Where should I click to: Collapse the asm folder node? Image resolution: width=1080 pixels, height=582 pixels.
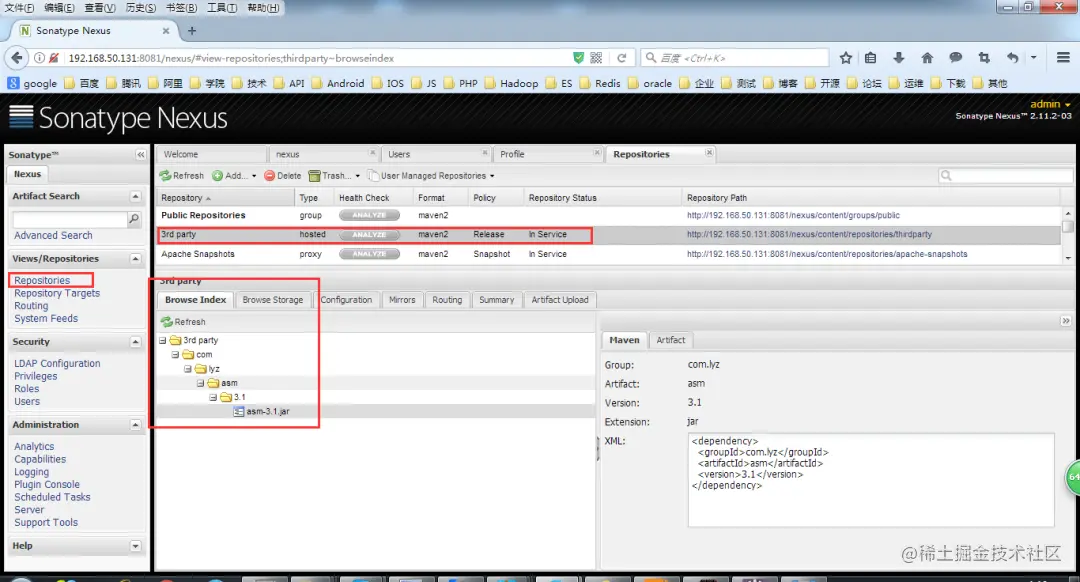pyautogui.click(x=200, y=383)
